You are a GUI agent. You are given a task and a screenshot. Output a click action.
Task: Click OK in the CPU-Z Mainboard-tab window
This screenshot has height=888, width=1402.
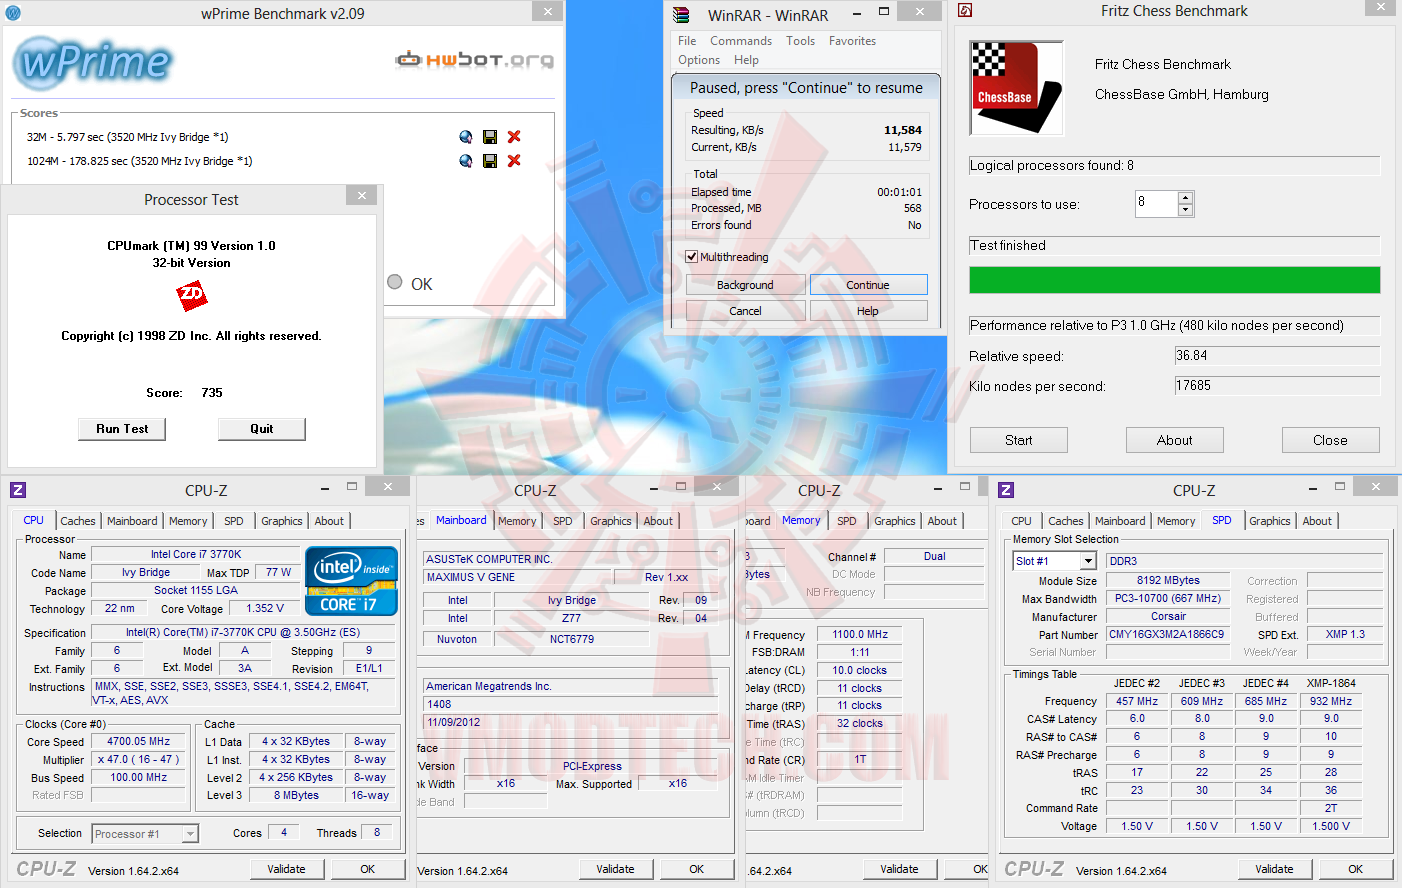coord(697,869)
